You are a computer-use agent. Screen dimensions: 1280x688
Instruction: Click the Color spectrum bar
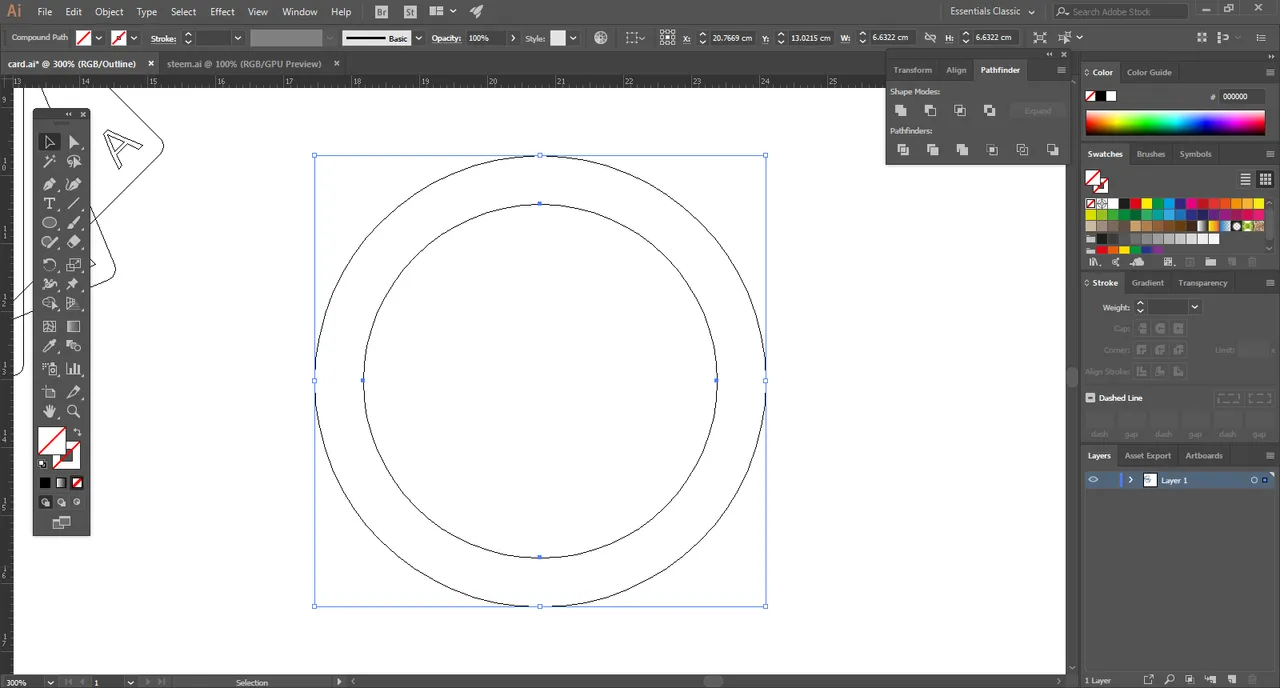pos(1175,123)
